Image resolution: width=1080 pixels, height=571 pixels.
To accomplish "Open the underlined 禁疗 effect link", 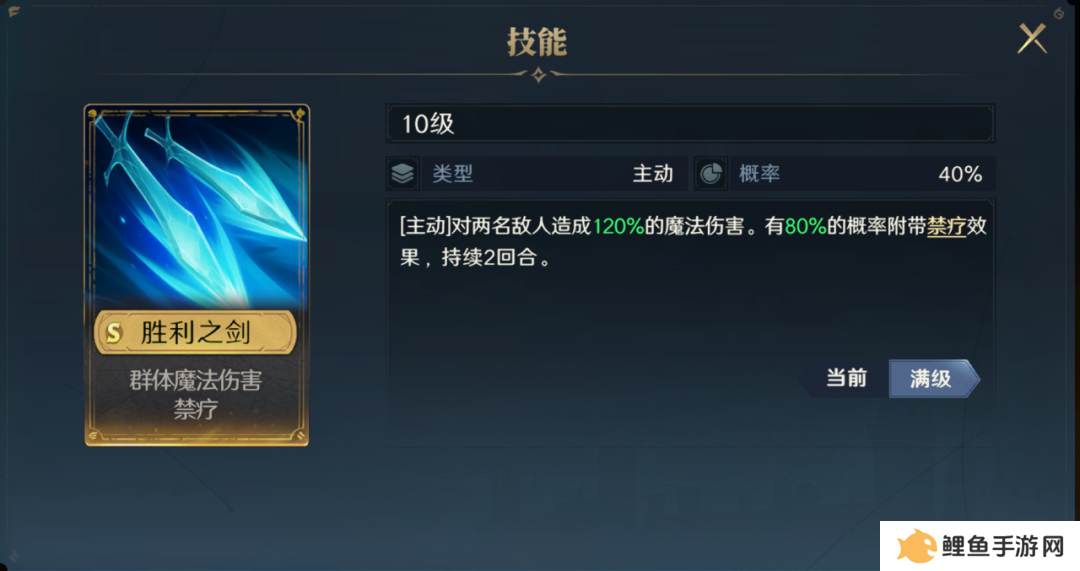I will click(946, 226).
